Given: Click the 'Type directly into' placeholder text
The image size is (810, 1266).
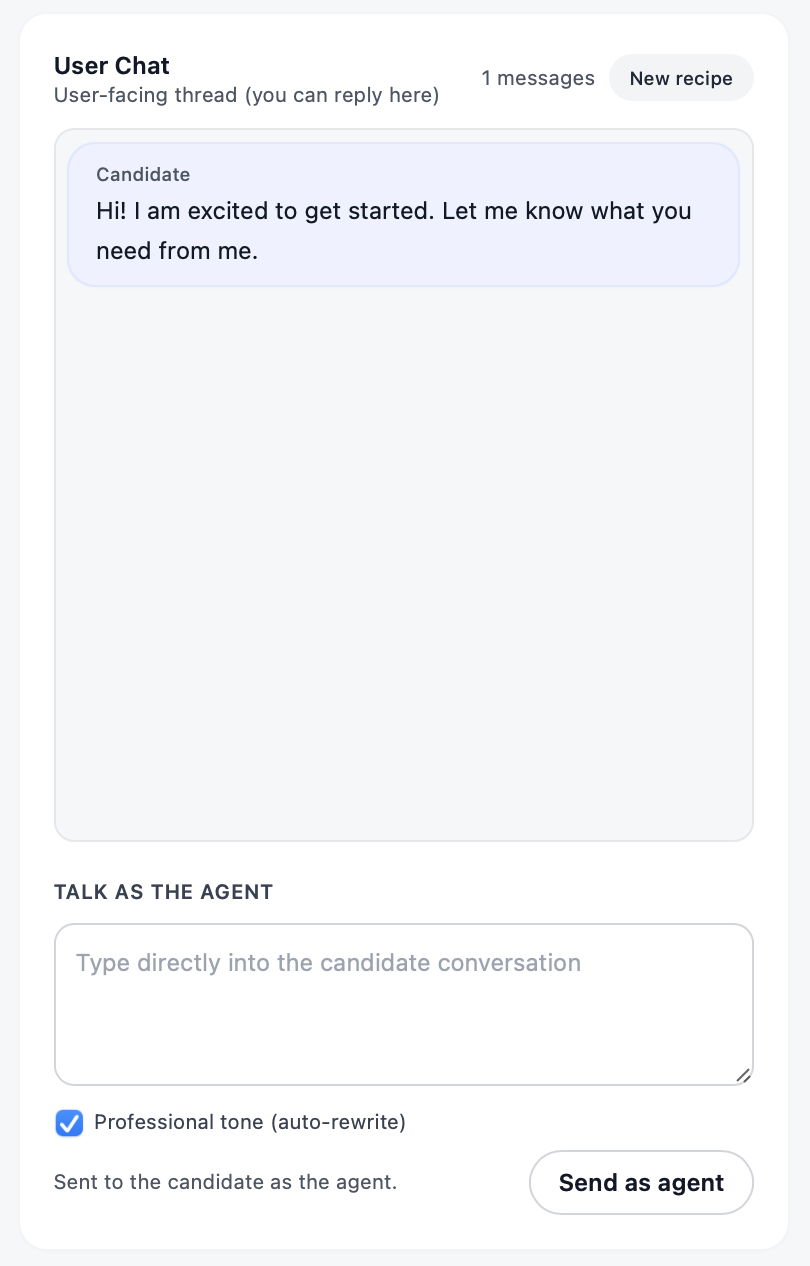Looking at the screenshot, I should pyautogui.click(x=328, y=963).
